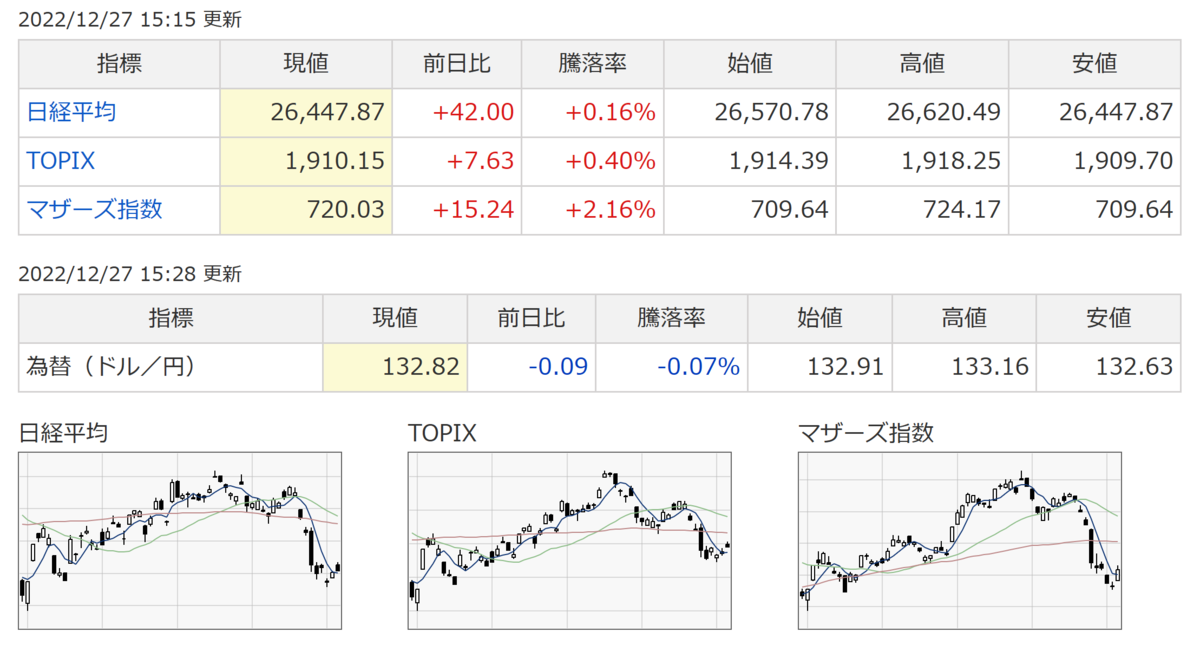The height and width of the screenshot is (645, 1200).
Task: Click the 安値 header in exchange table
Action: click(1109, 319)
